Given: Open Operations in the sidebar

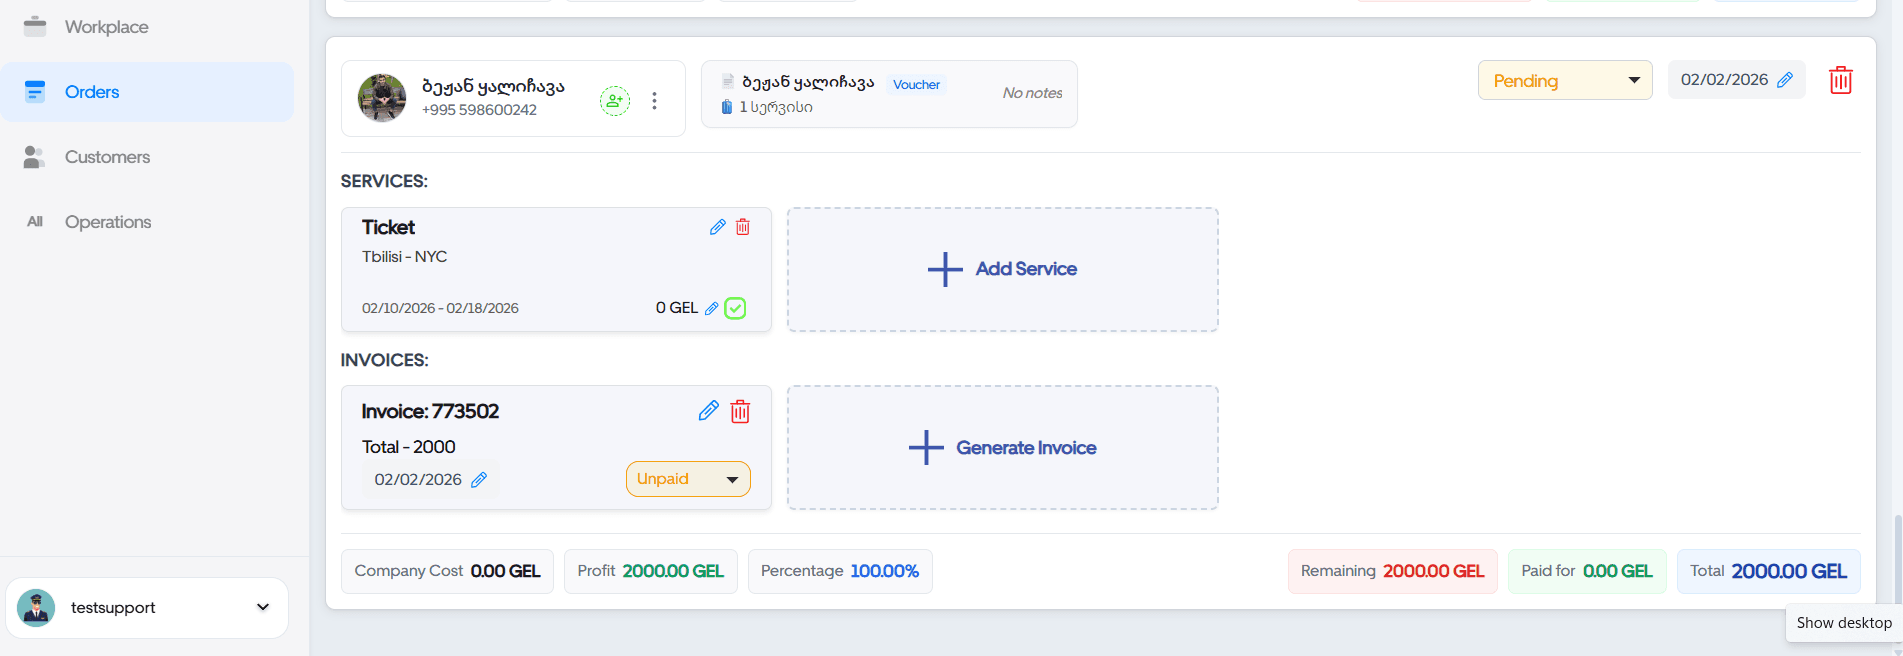Looking at the screenshot, I should pos(108,222).
